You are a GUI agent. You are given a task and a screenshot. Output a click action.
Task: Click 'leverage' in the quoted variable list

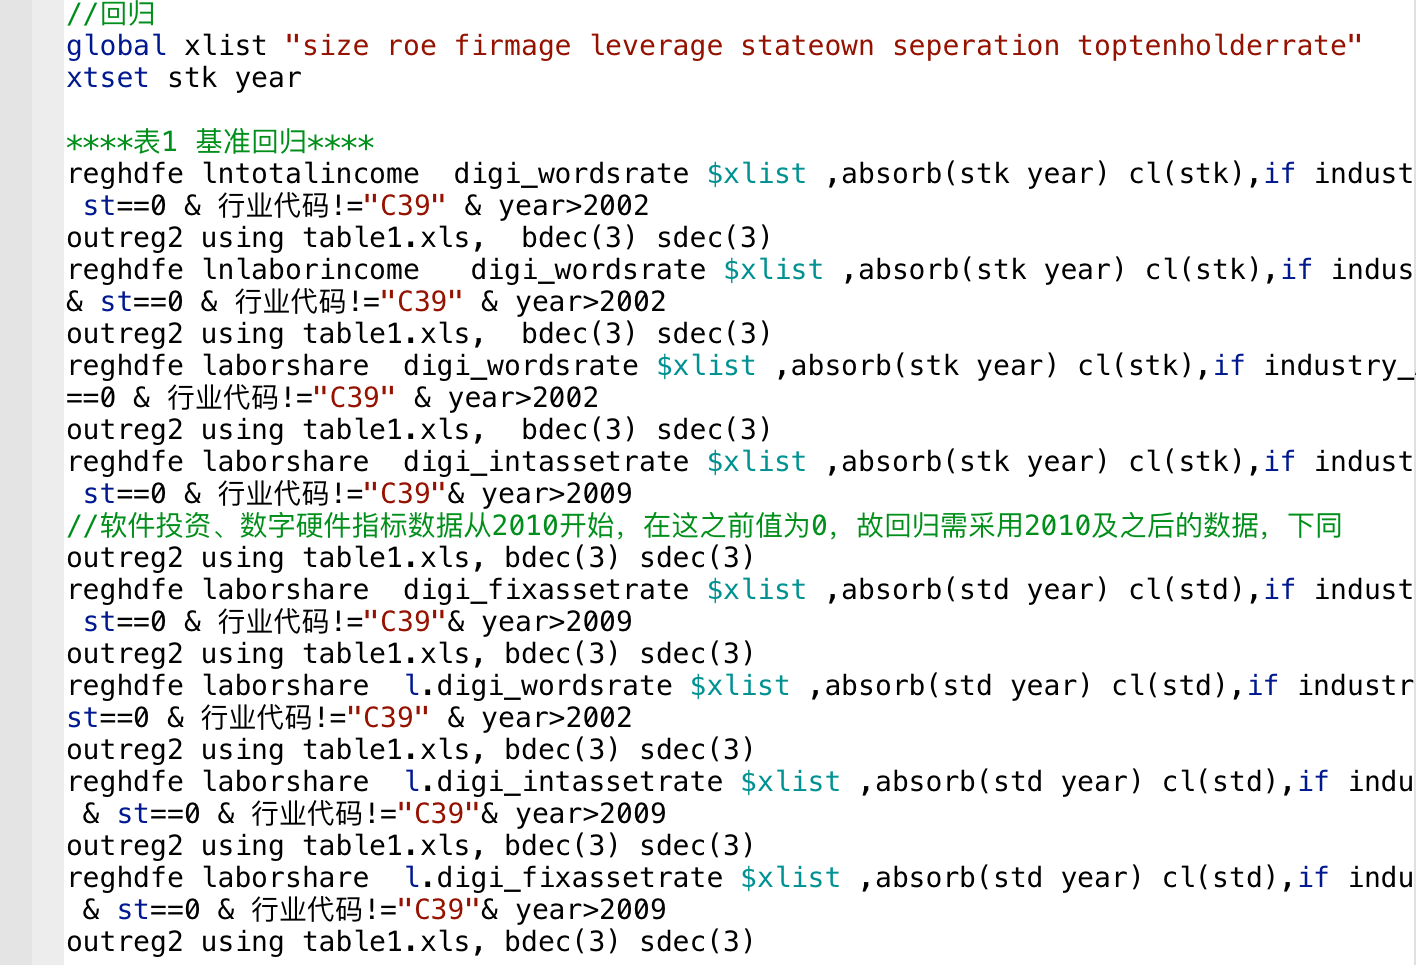coord(655,46)
